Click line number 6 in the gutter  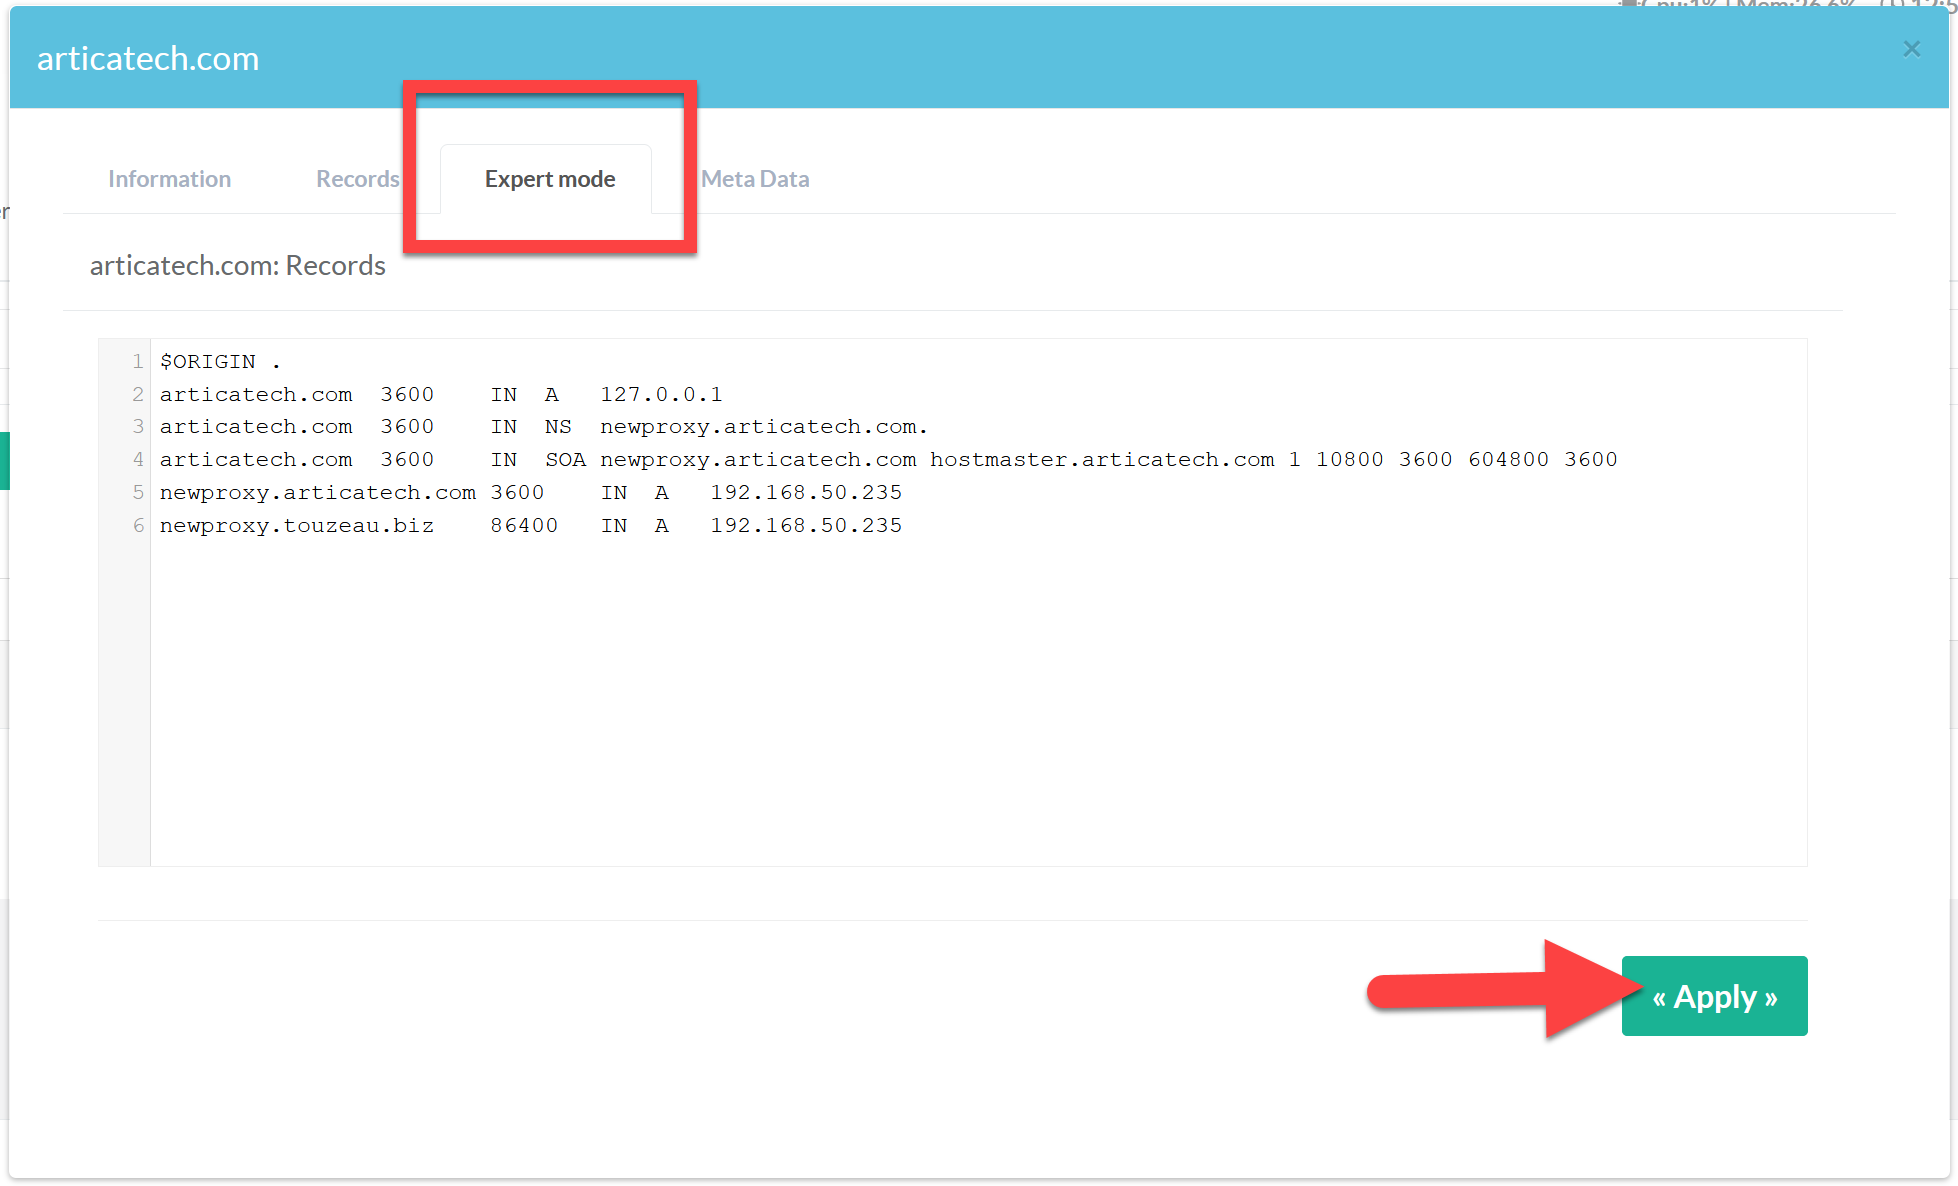137,526
